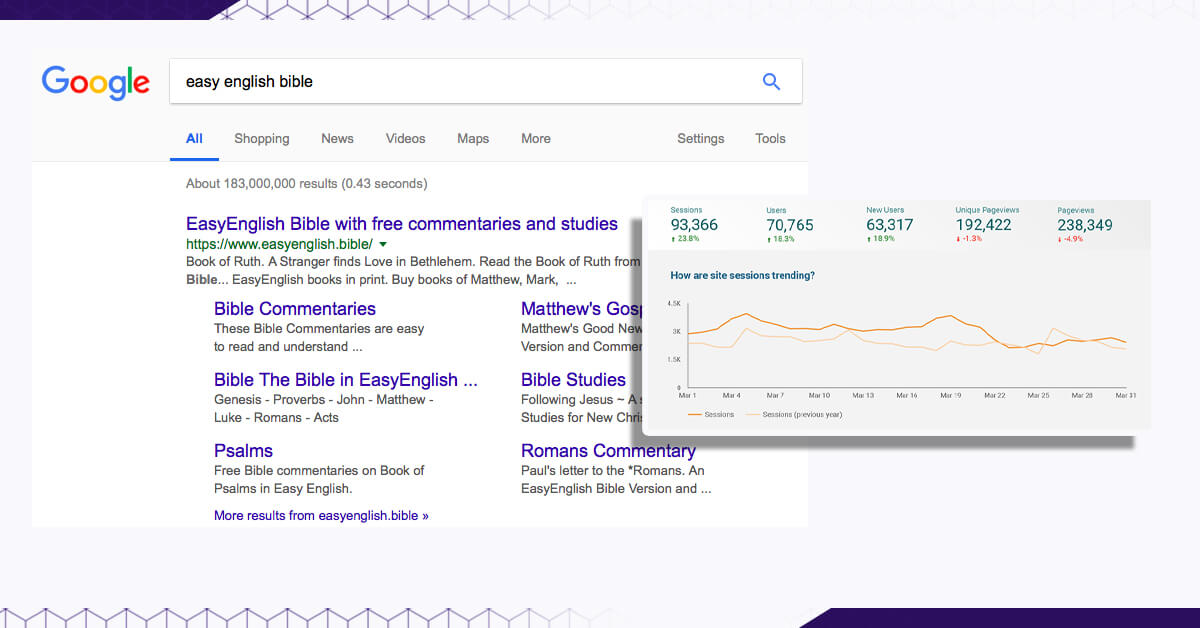Viewport: 1200px width, 628px height.
Task: Open search Tools
Action: click(770, 139)
